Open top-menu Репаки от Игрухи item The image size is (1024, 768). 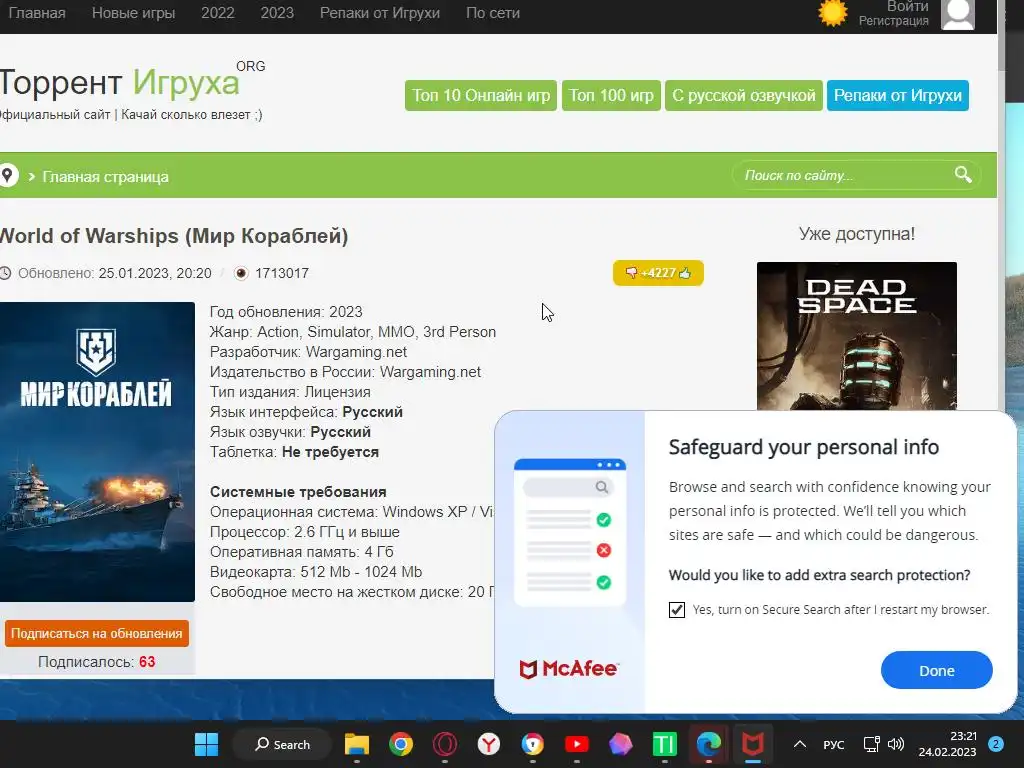pyautogui.click(x=379, y=13)
